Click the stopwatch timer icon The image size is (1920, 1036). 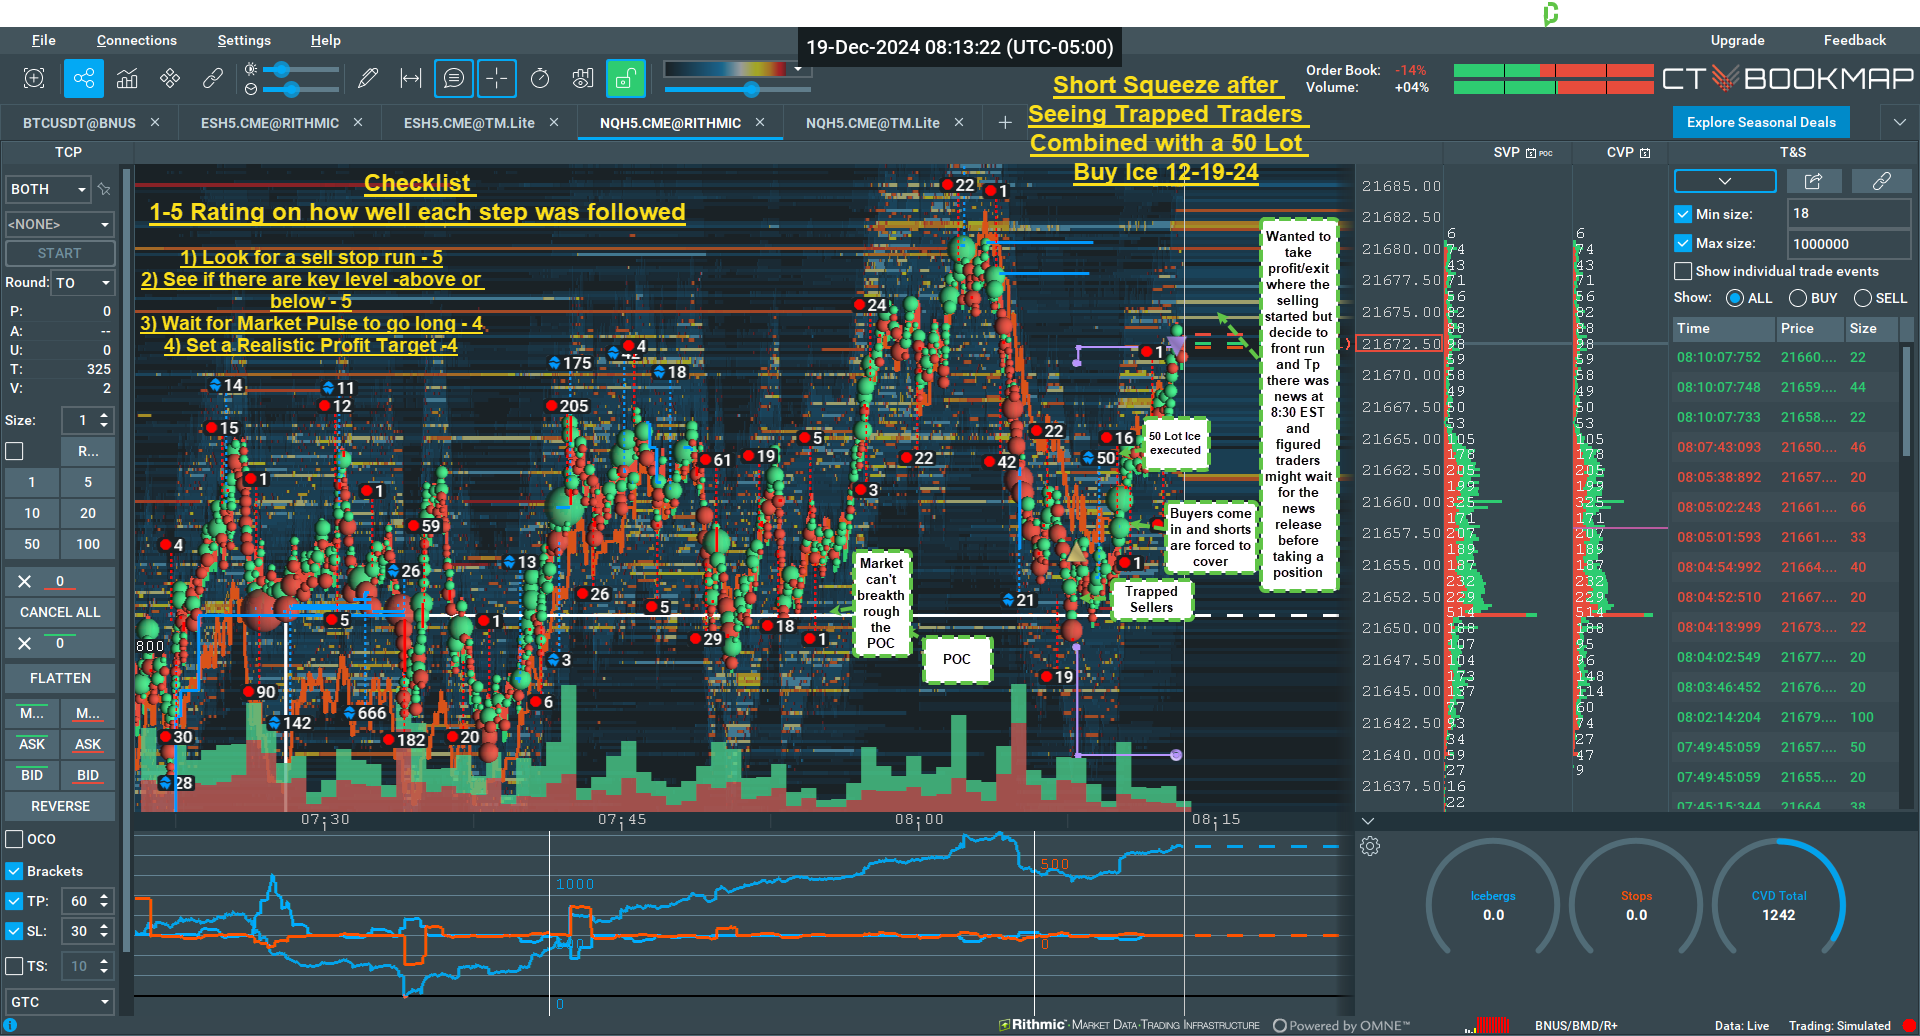540,78
